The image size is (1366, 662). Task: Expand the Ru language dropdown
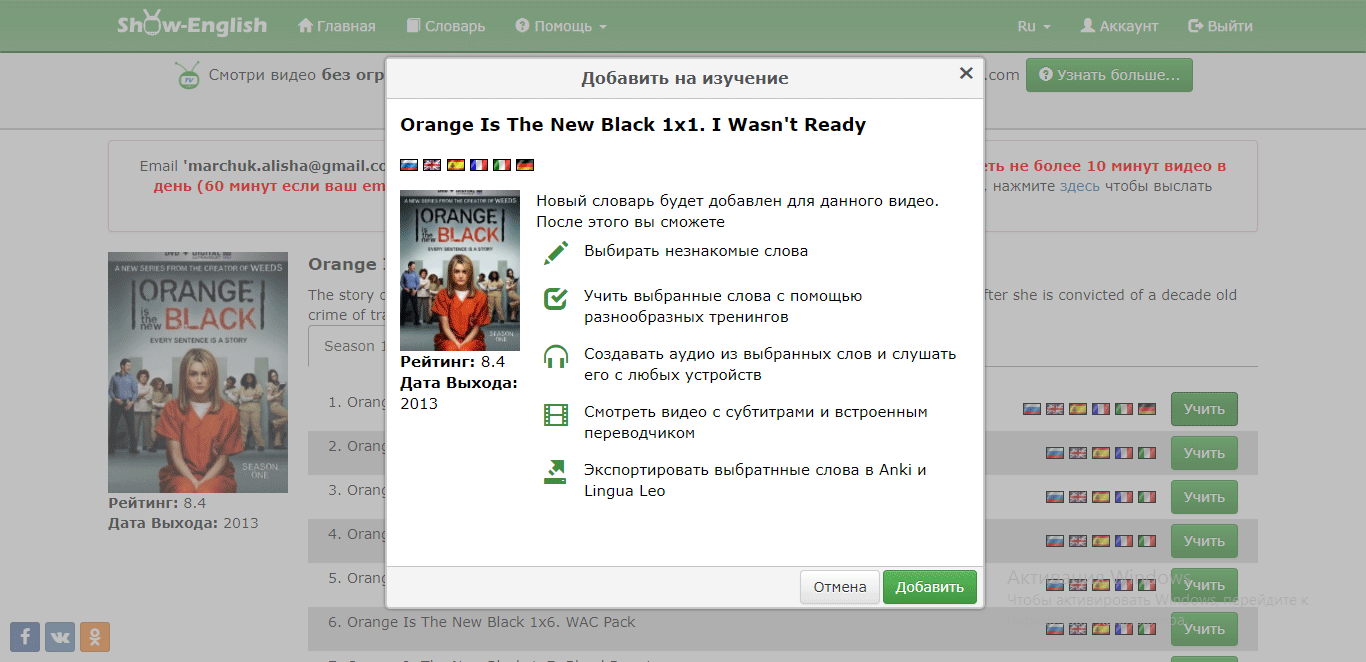1033,26
